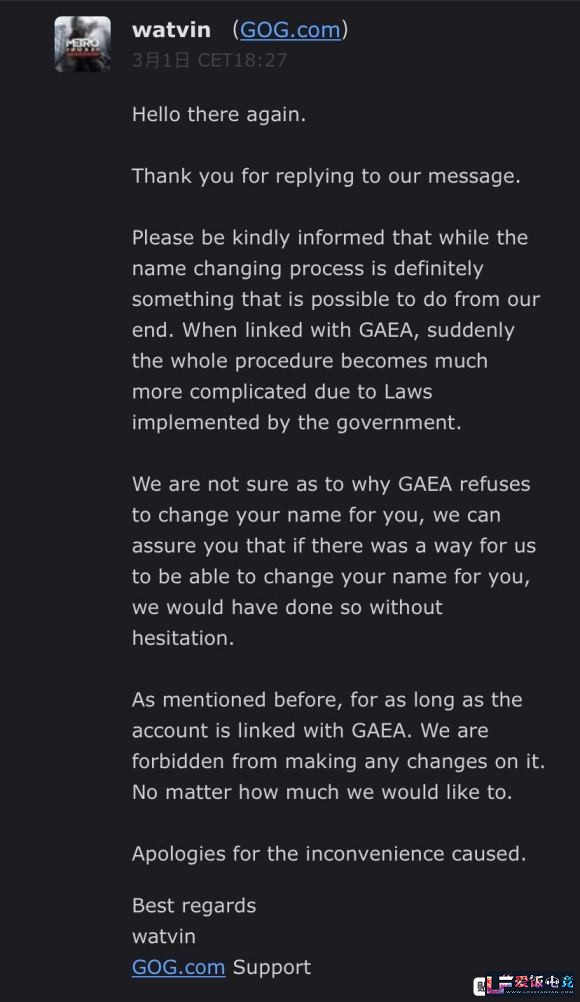
Task: Click the 爱饭电竞 watermark text
Action: tap(544, 982)
